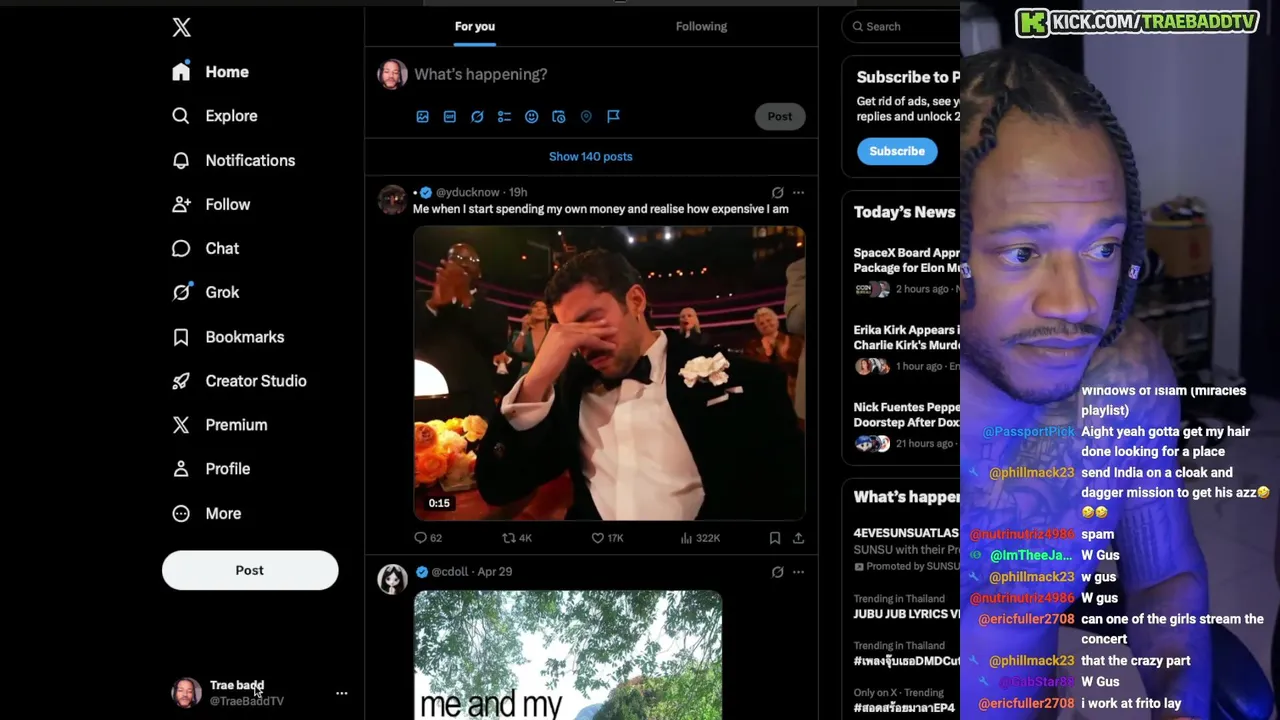Image resolution: width=1280 pixels, height=720 pixels.
Task: Open Explore in the sidebar
Action: (215, 116)
